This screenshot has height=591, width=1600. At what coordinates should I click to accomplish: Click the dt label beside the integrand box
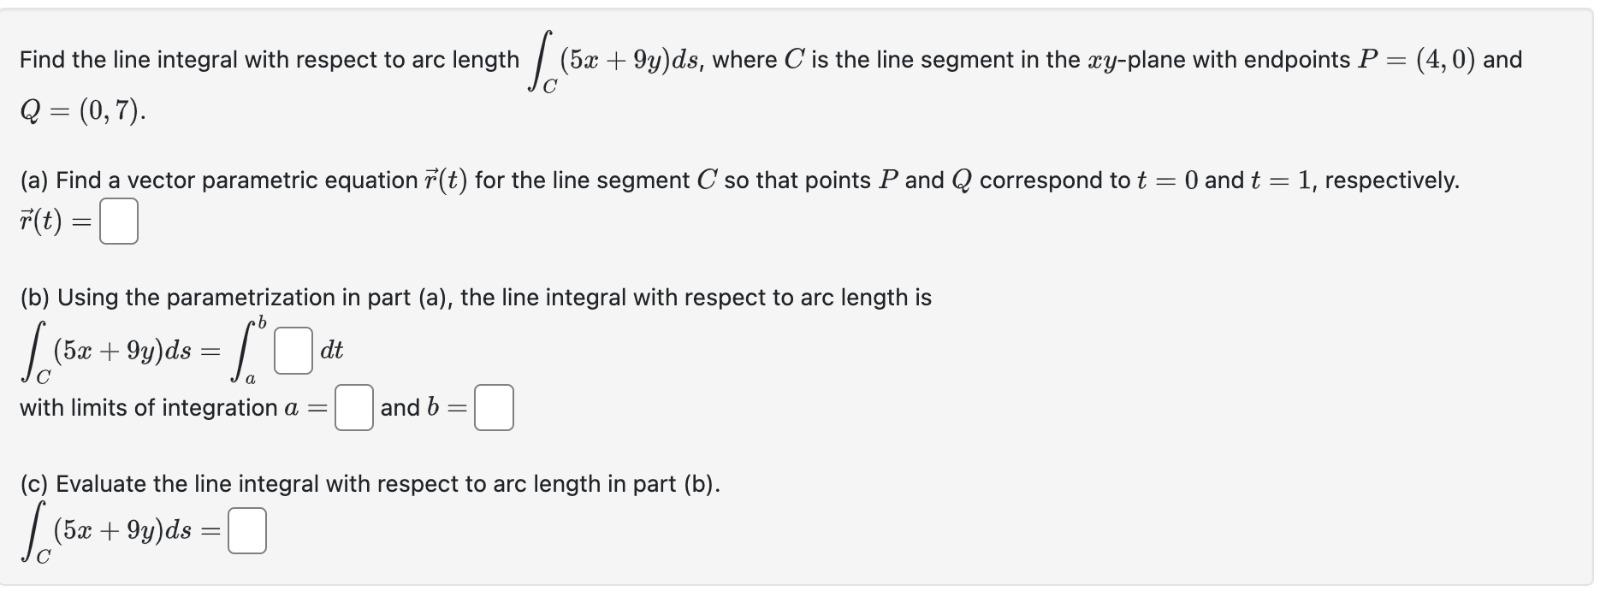[x=331, y=349]
